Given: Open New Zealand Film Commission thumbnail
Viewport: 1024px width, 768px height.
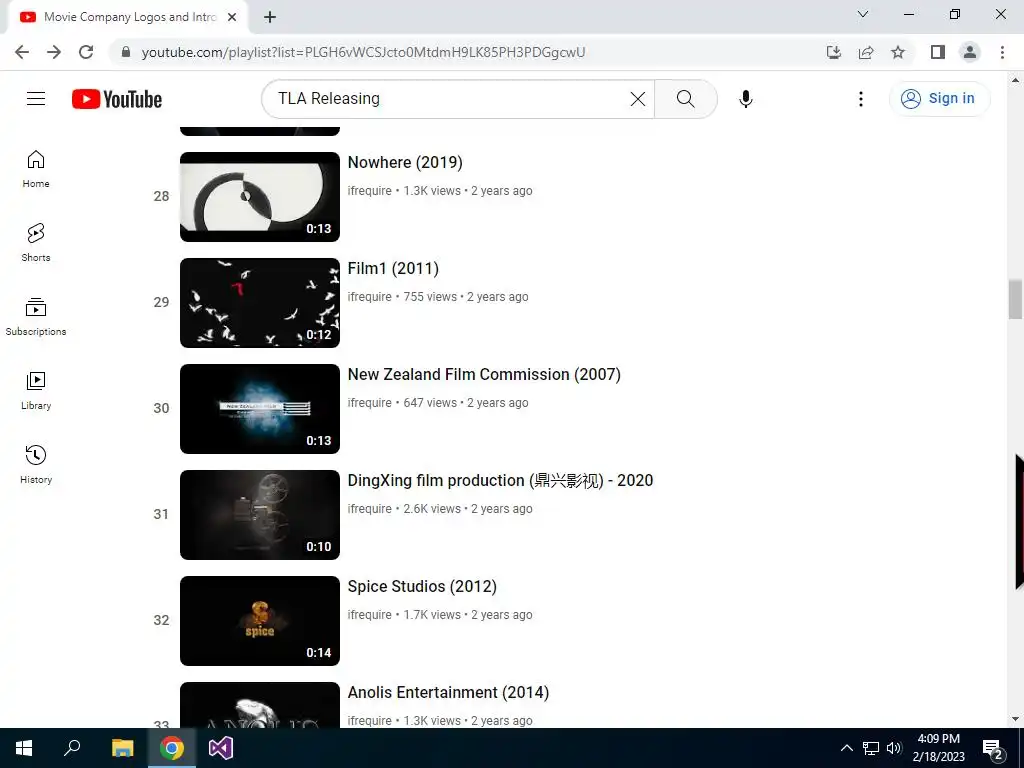Looking at the screenshot, I should (260, 409).
